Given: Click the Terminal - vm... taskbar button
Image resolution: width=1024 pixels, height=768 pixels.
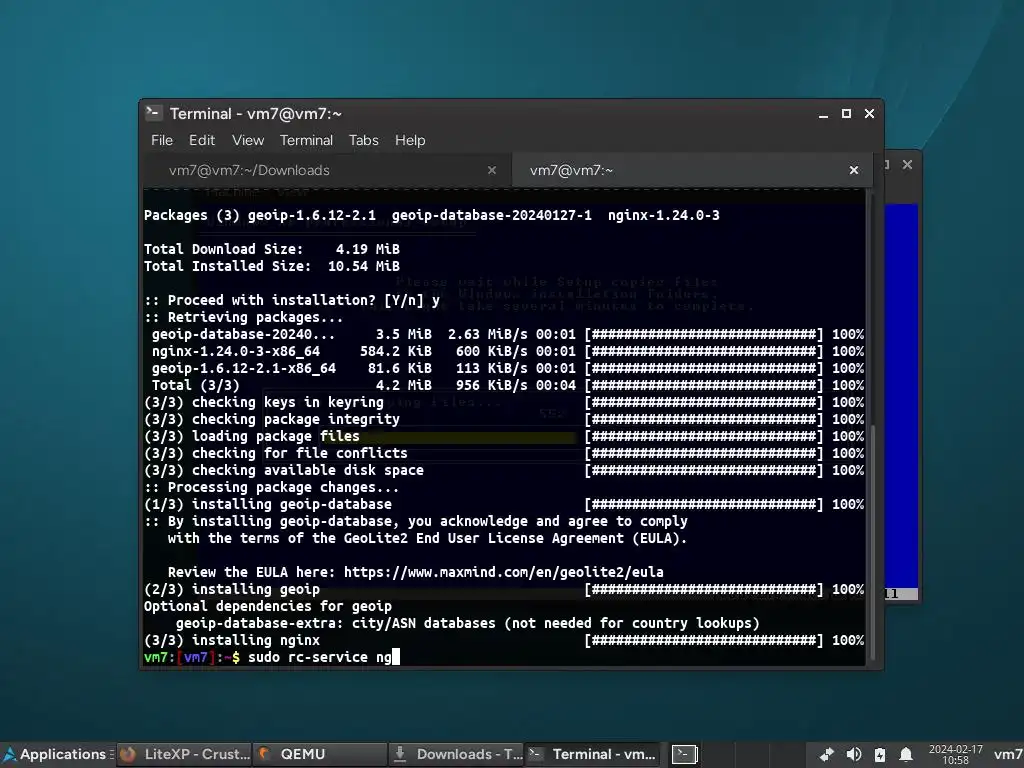Looking at the screenshot, I should click(x=592, y=754).
